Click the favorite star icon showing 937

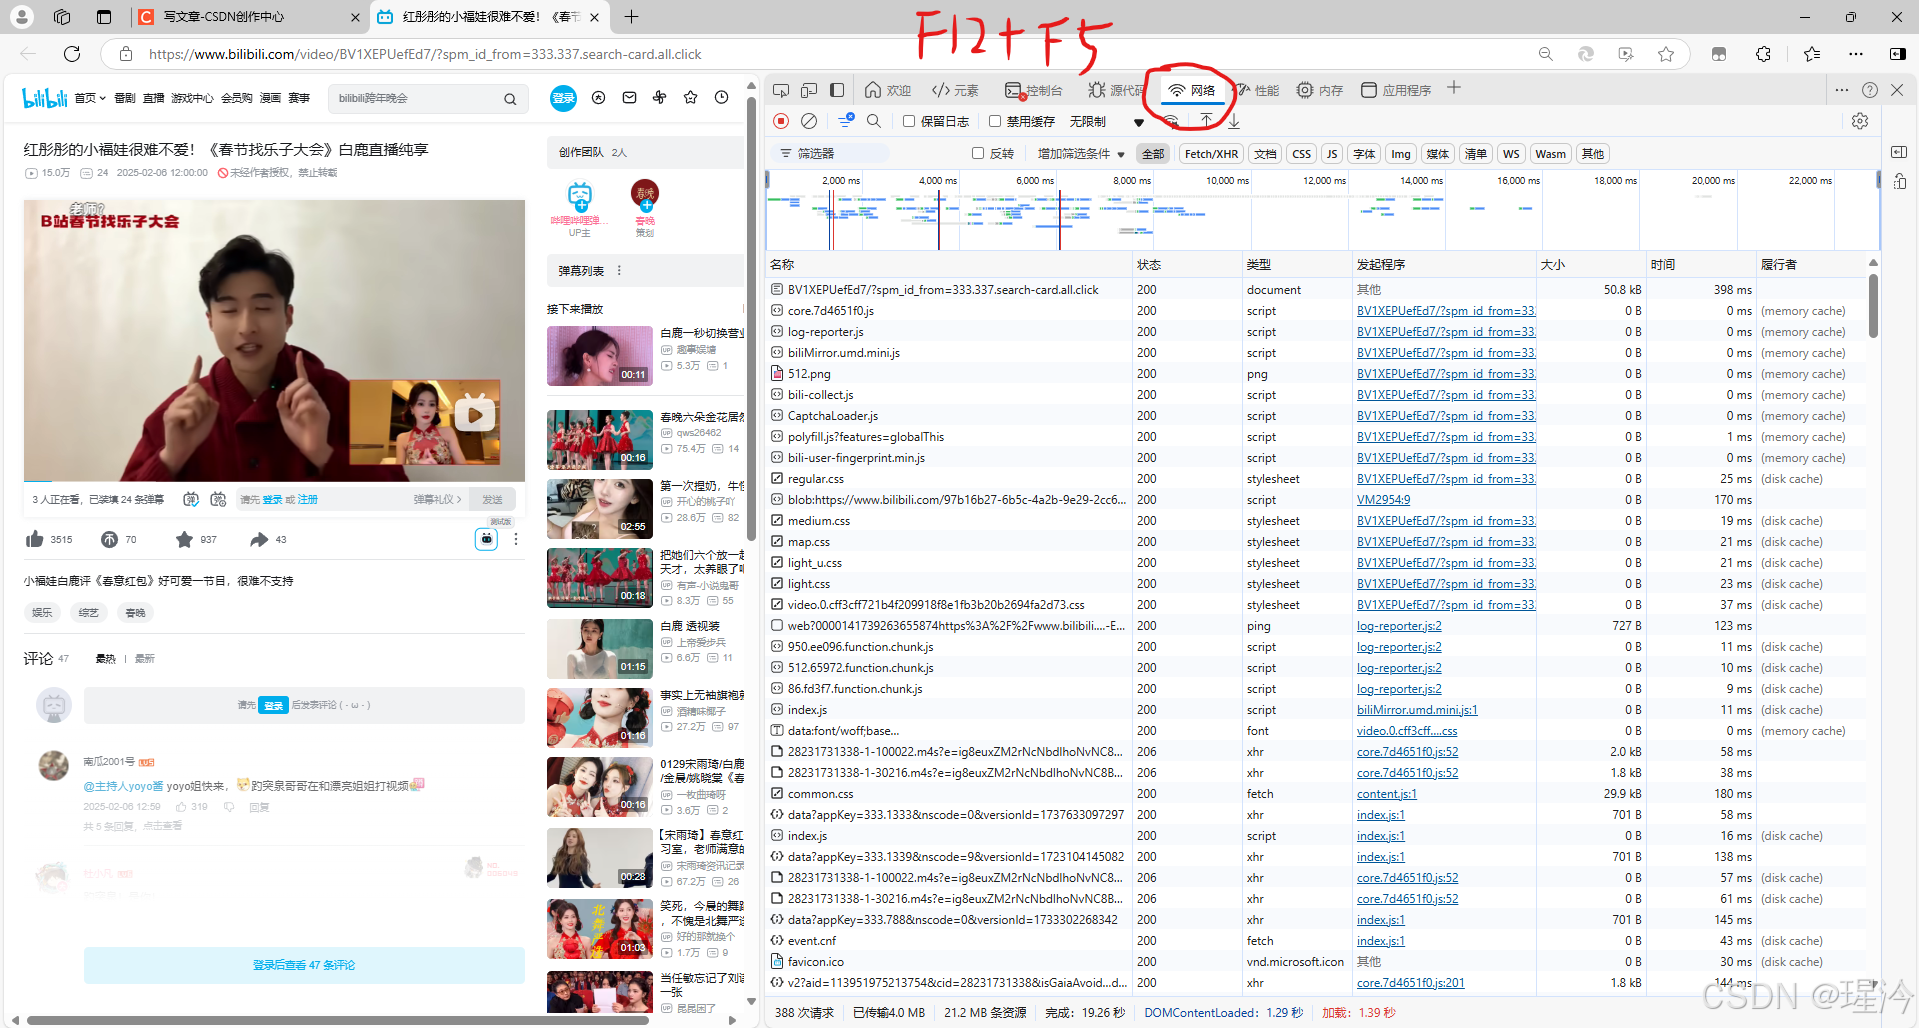[184, 539]
